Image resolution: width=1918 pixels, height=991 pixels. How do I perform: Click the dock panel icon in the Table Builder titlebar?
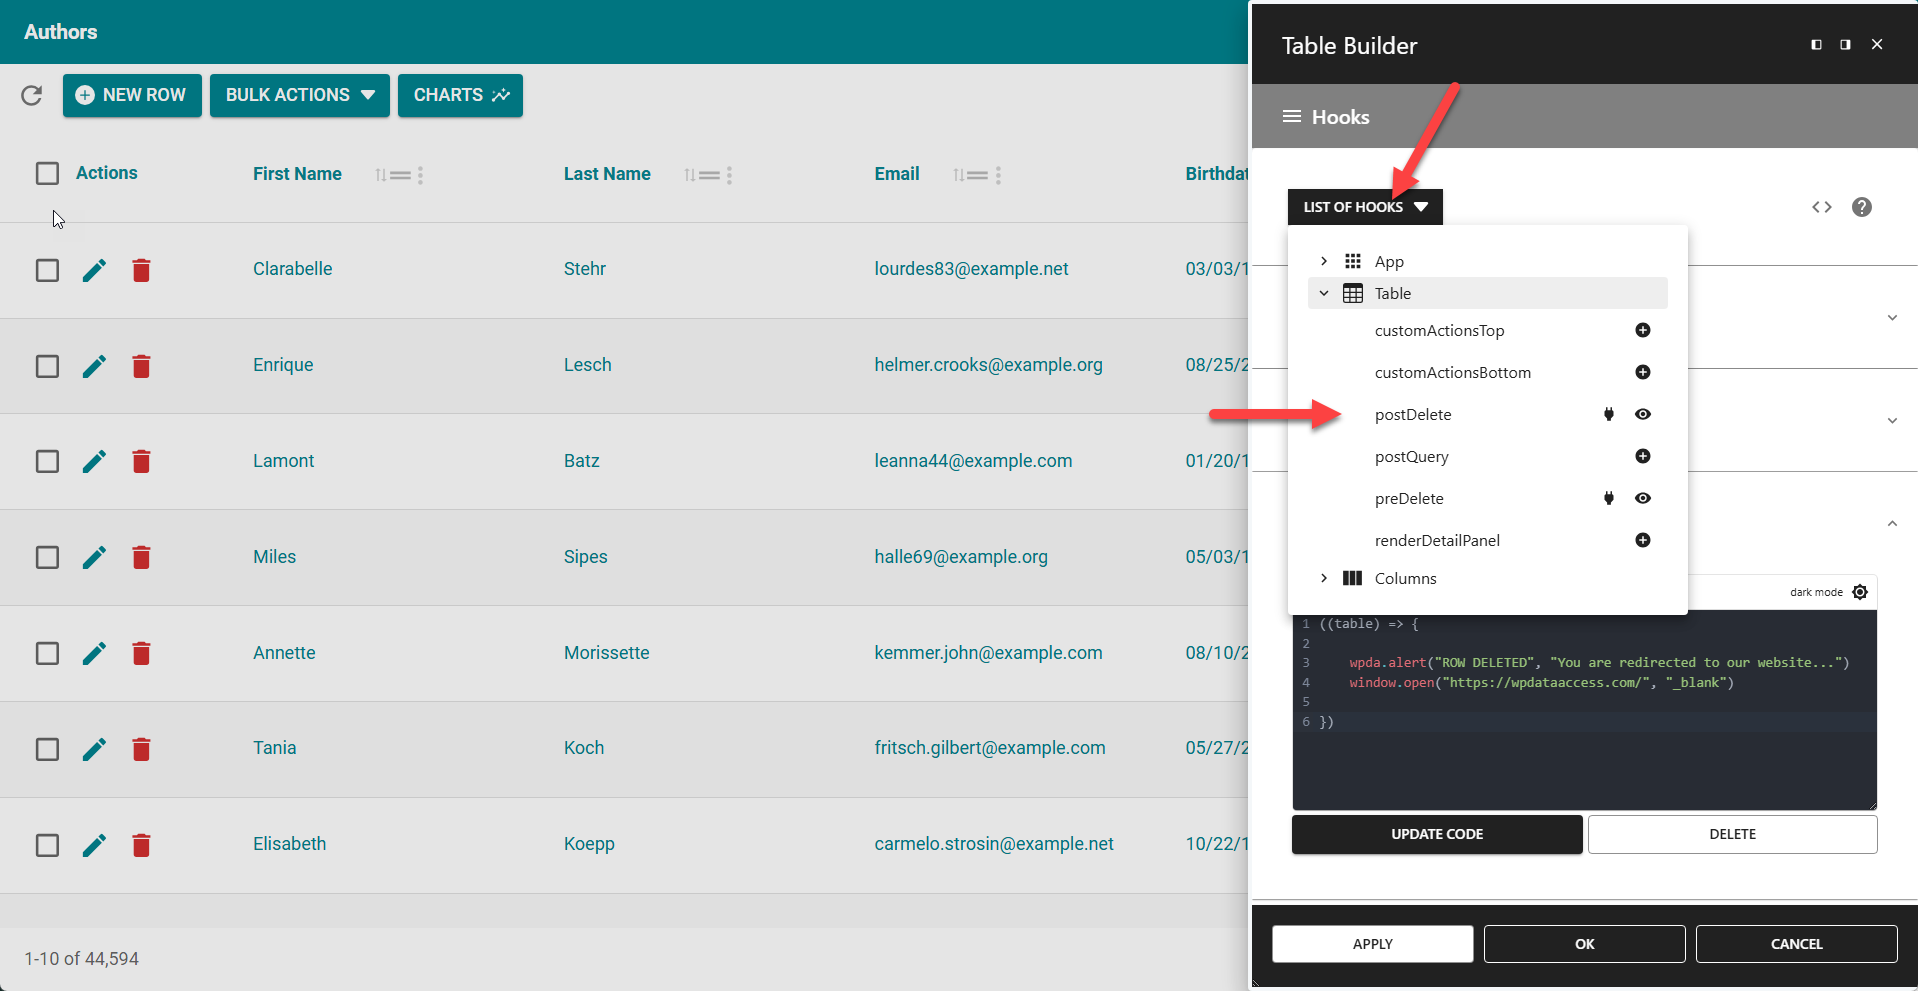click(x=1816, y=44)
